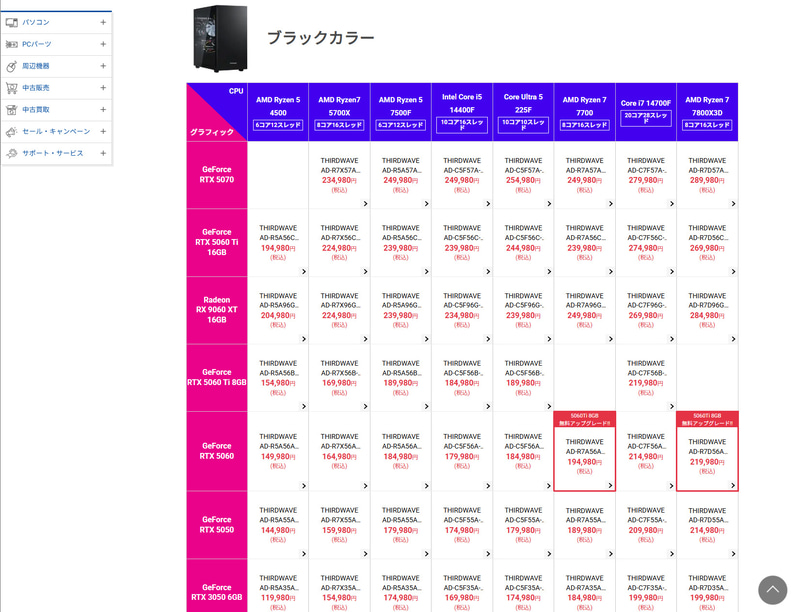Click the black PC case product image
Image resolution: width=800 pixels, height=612 pixels.
[x=220, y=39]
